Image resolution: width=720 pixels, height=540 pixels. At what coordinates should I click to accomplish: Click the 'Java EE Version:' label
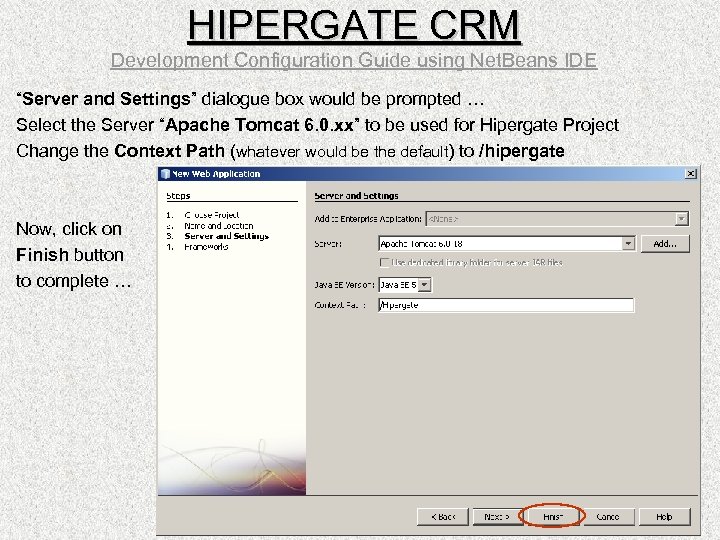tap(344, 285)
